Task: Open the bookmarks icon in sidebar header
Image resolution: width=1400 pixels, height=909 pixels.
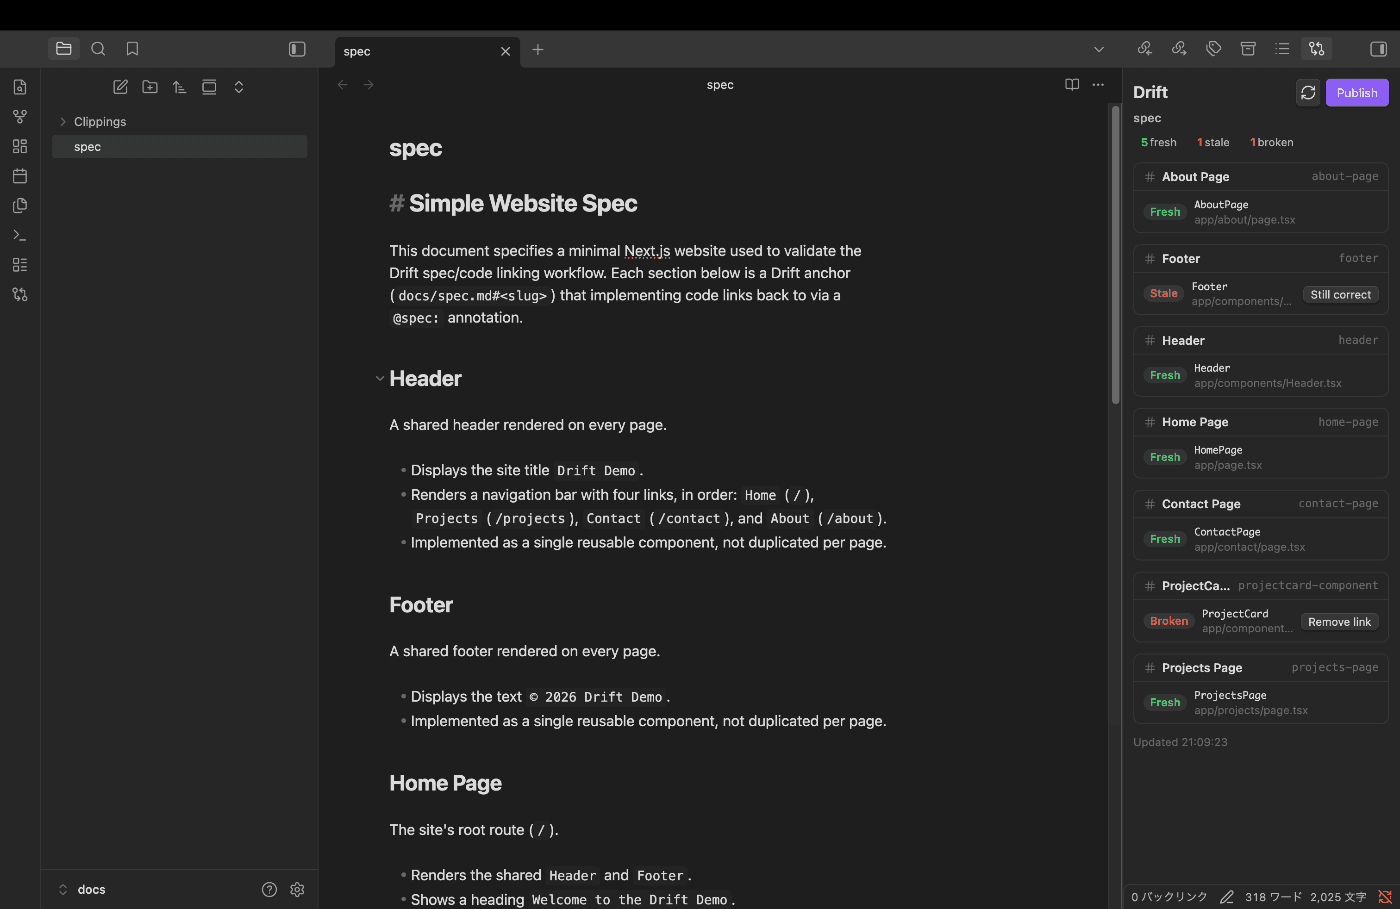Action: point(132,49)
